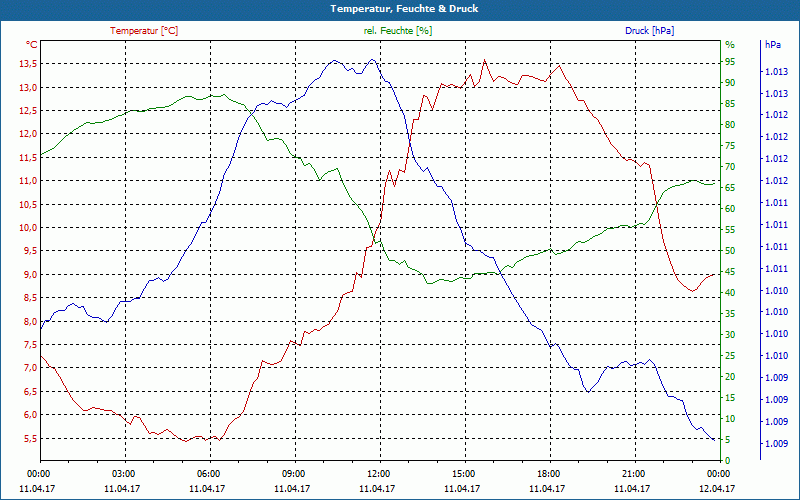The width and height of the screenshot is (800, 500).
Task: Select the '80' humidity axis value
Action: (730, 125)
